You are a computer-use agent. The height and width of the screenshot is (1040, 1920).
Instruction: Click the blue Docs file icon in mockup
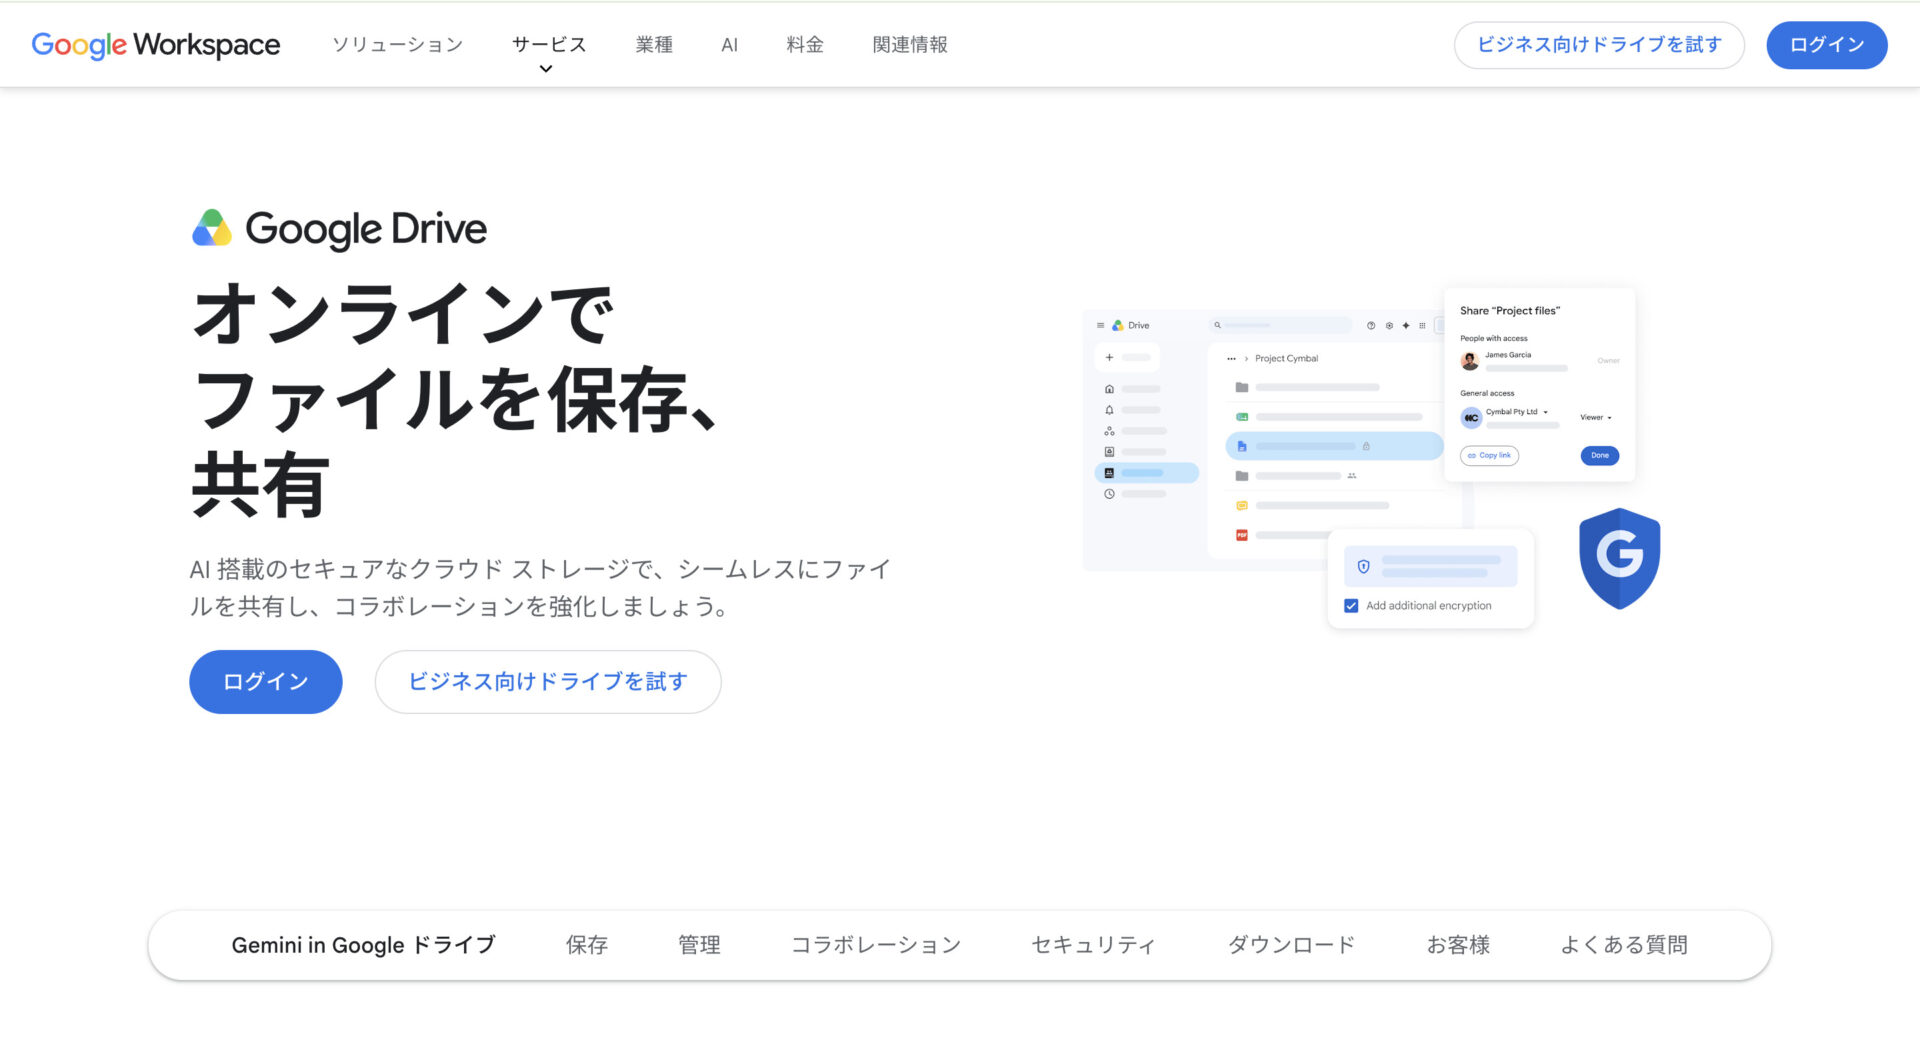point(1242,446)
